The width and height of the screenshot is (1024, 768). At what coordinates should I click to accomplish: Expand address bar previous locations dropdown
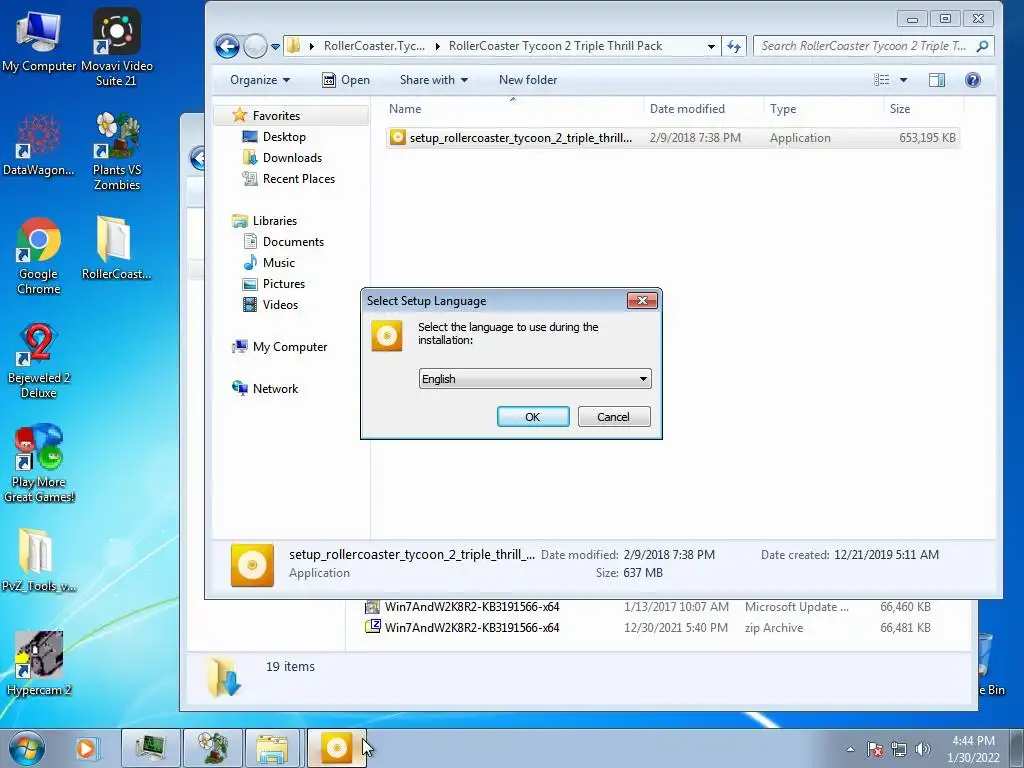(711, 46)
